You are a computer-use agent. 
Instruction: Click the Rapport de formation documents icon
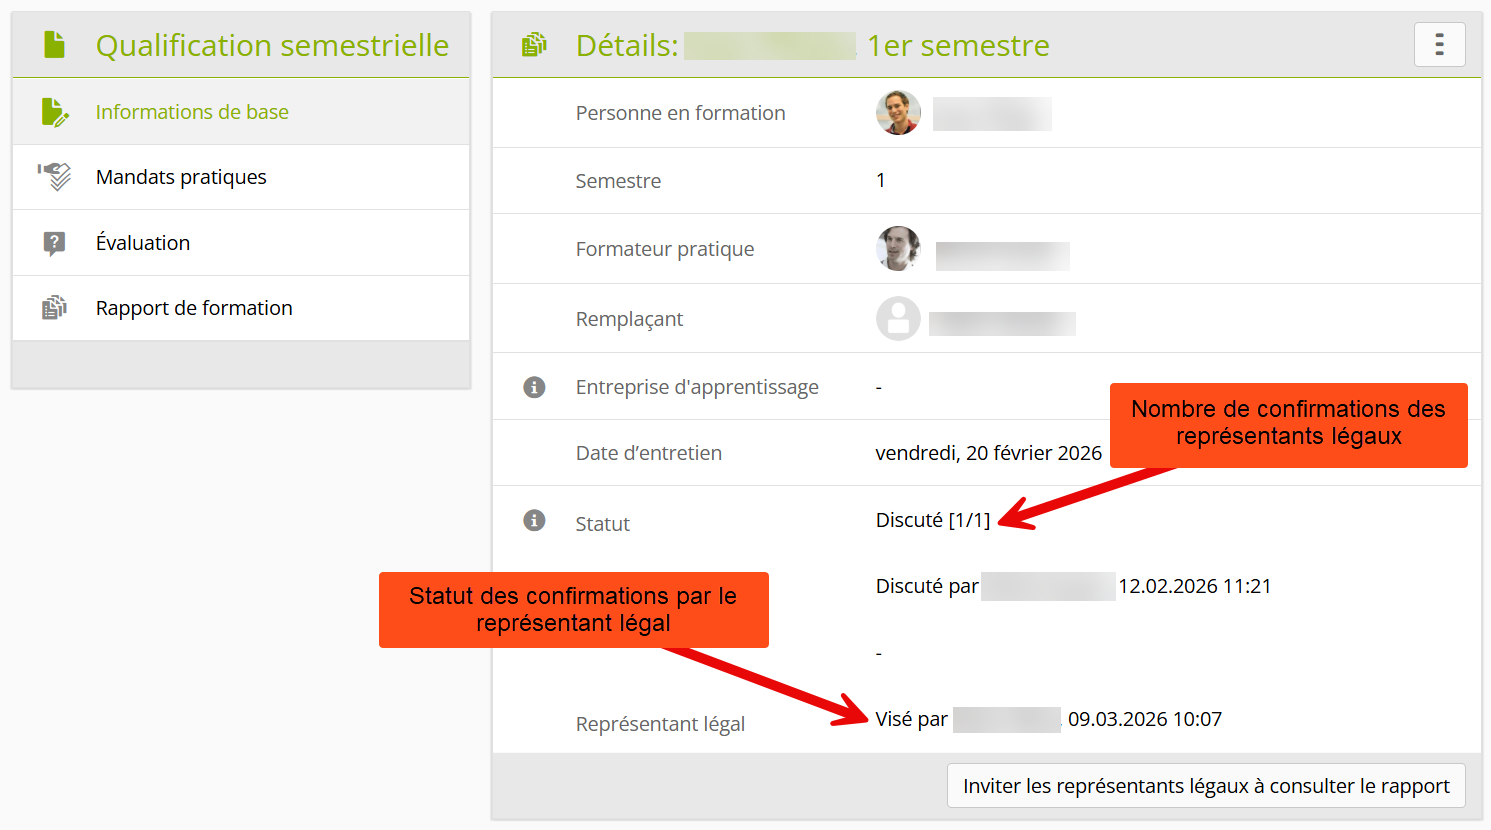[55, 308]
